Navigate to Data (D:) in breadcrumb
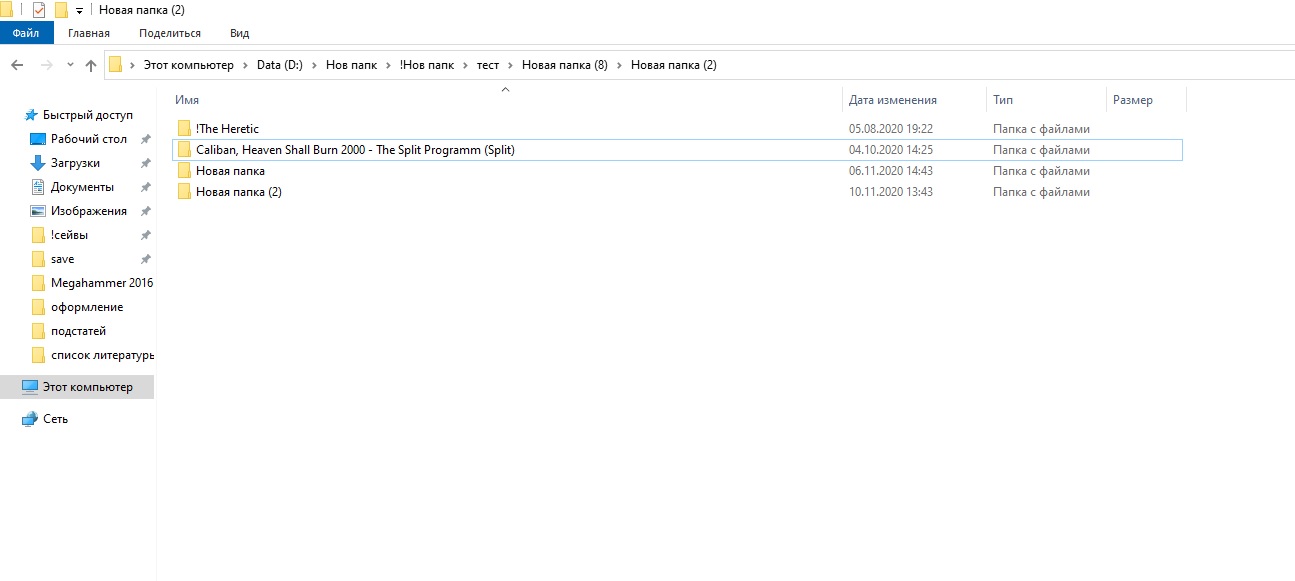1295x581 pixels. tap(279, 65)
